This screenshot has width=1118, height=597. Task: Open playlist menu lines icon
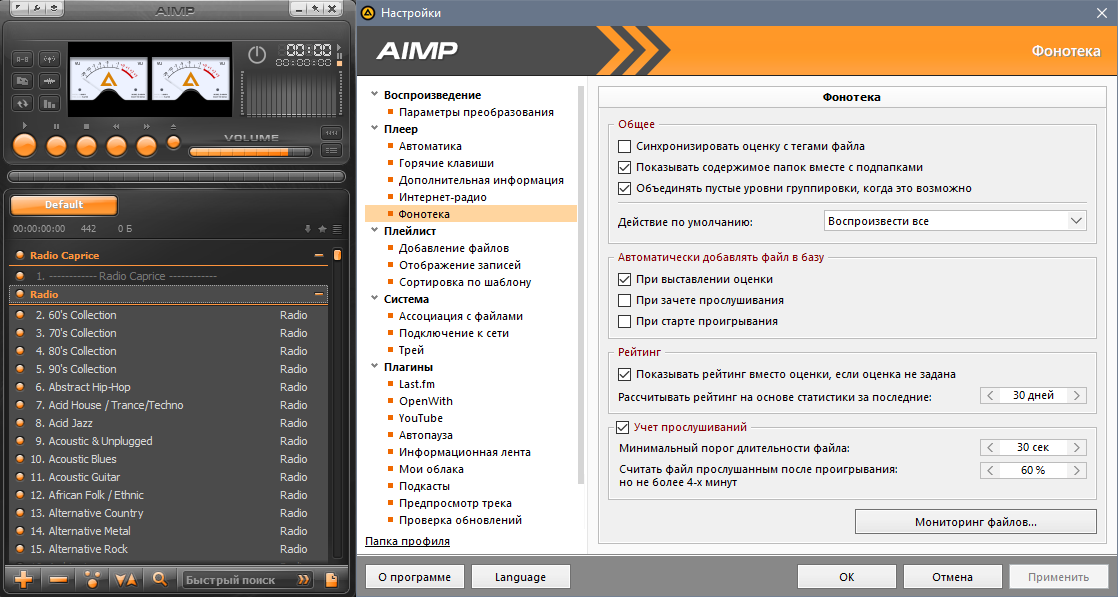pos(337,229)
